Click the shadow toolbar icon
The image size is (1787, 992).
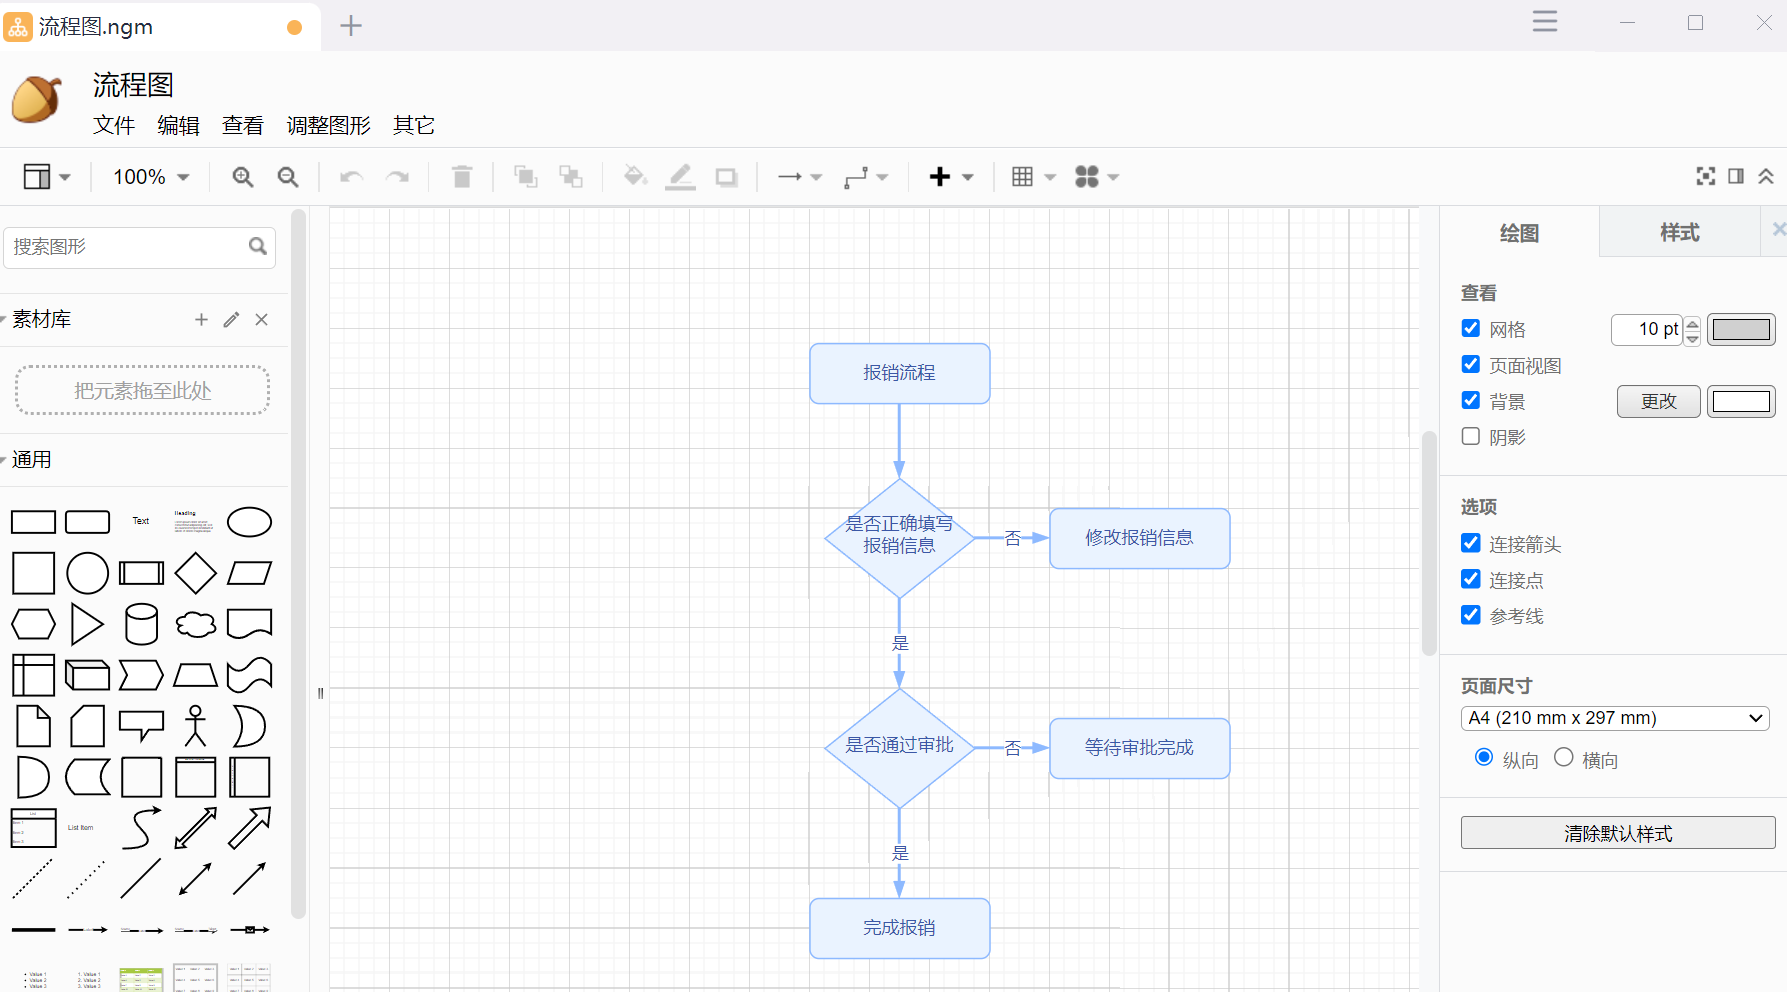pyautogui.click(x=726, y=177)
